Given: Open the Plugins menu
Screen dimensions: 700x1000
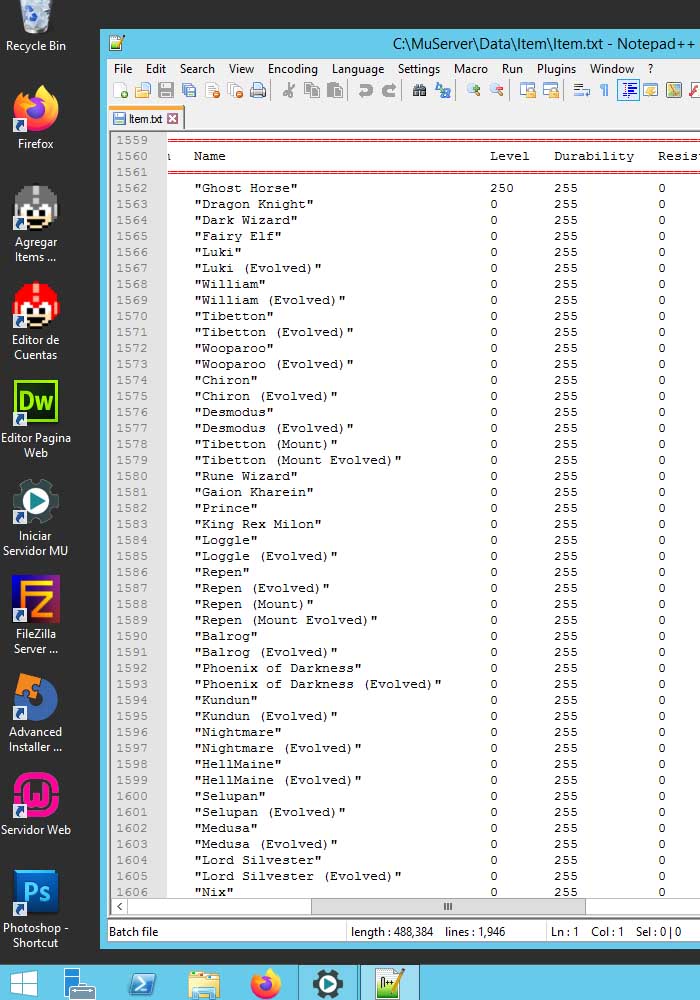Looking at the screenshot, I should click(556, 69).
